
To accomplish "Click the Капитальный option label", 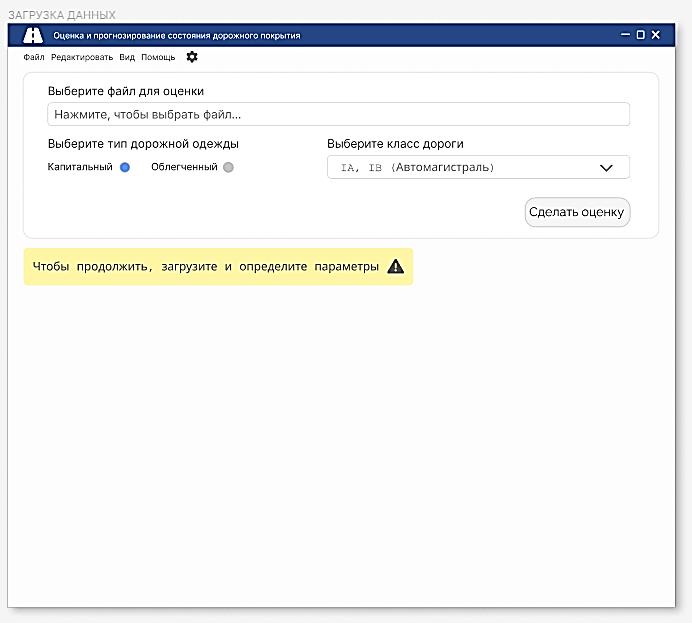I will point(80,167).
